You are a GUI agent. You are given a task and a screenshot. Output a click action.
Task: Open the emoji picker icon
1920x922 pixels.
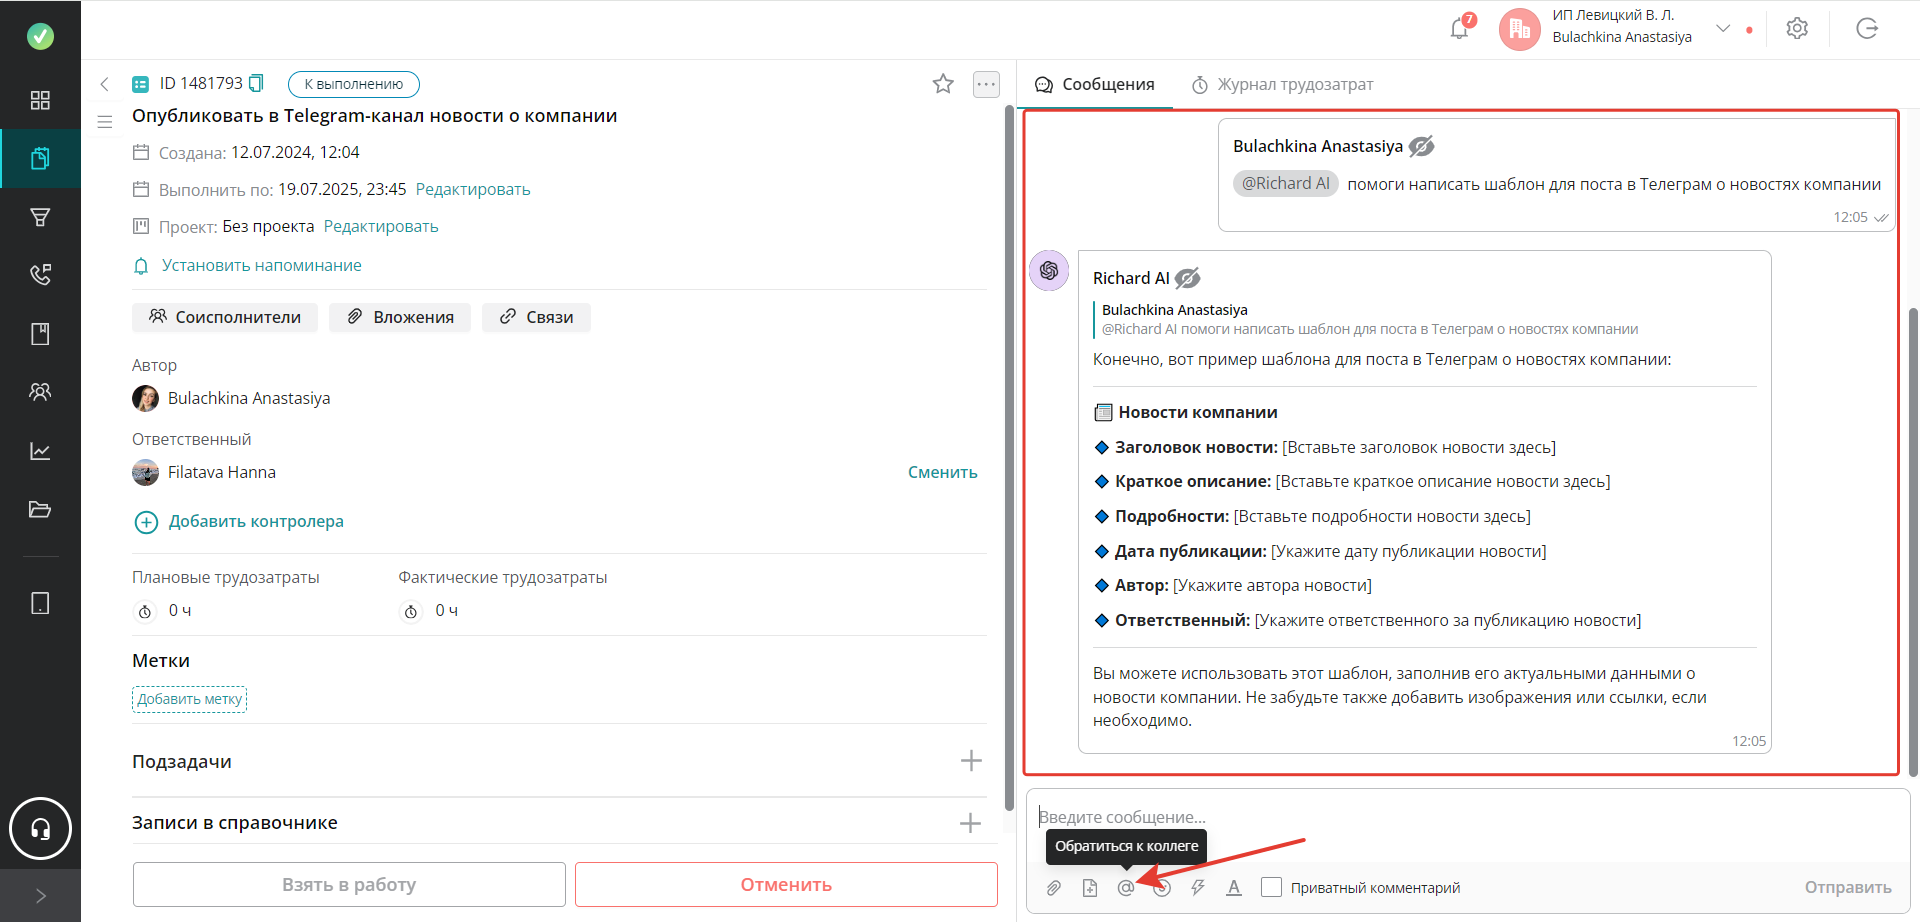pos(1162,887)
